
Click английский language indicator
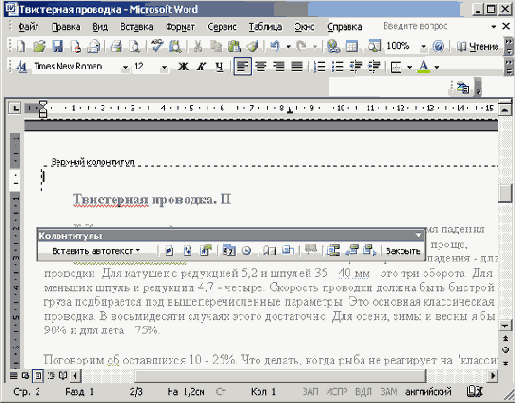tap(428, 391)
